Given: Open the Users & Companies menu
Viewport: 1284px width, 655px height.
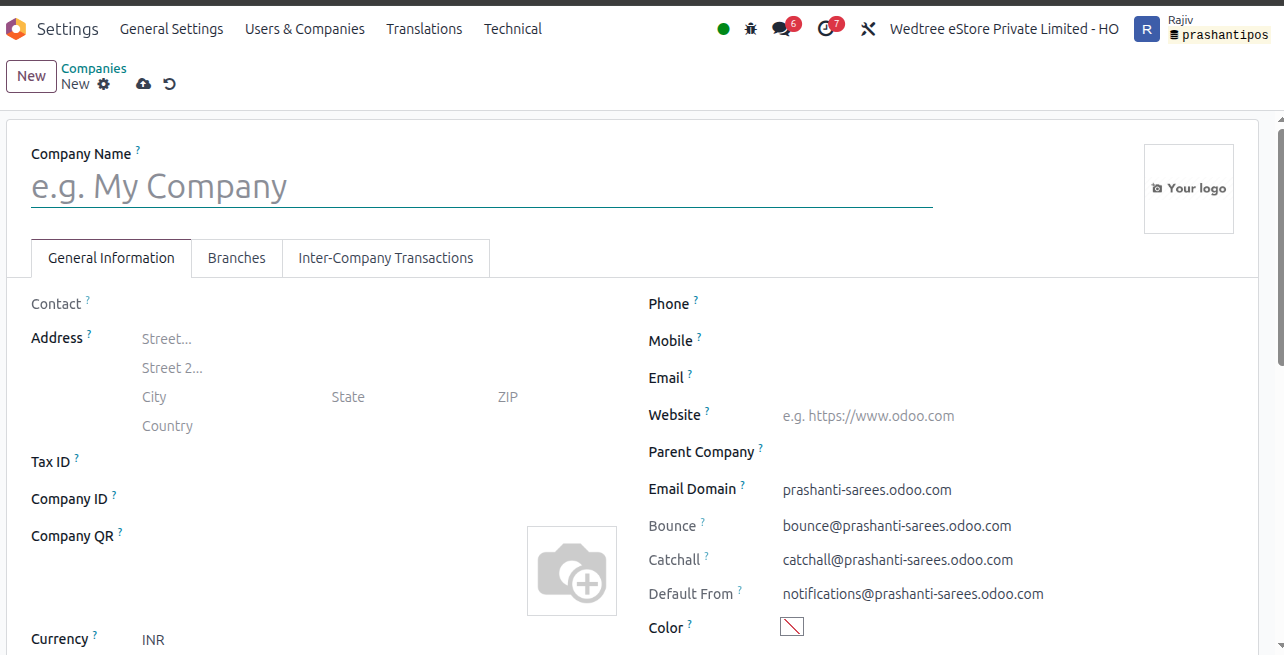Looking at the screenshot, I should [305, 29].
